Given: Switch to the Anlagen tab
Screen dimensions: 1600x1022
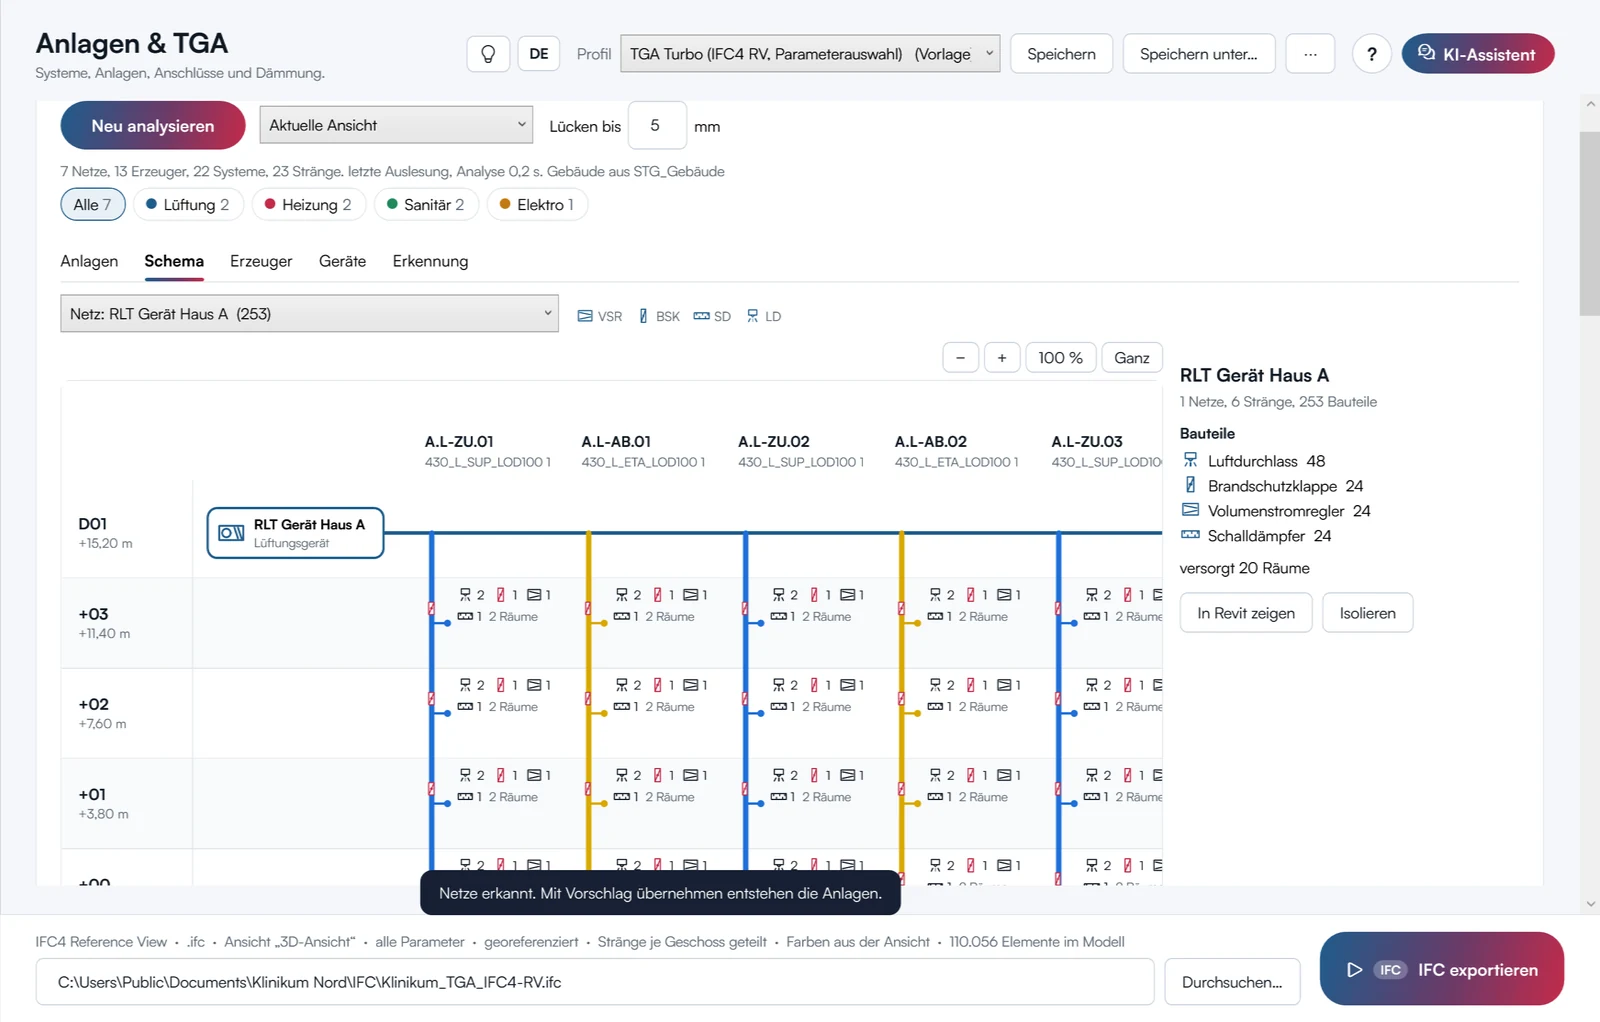Looking at the screenshot, I should pos(89,261).
